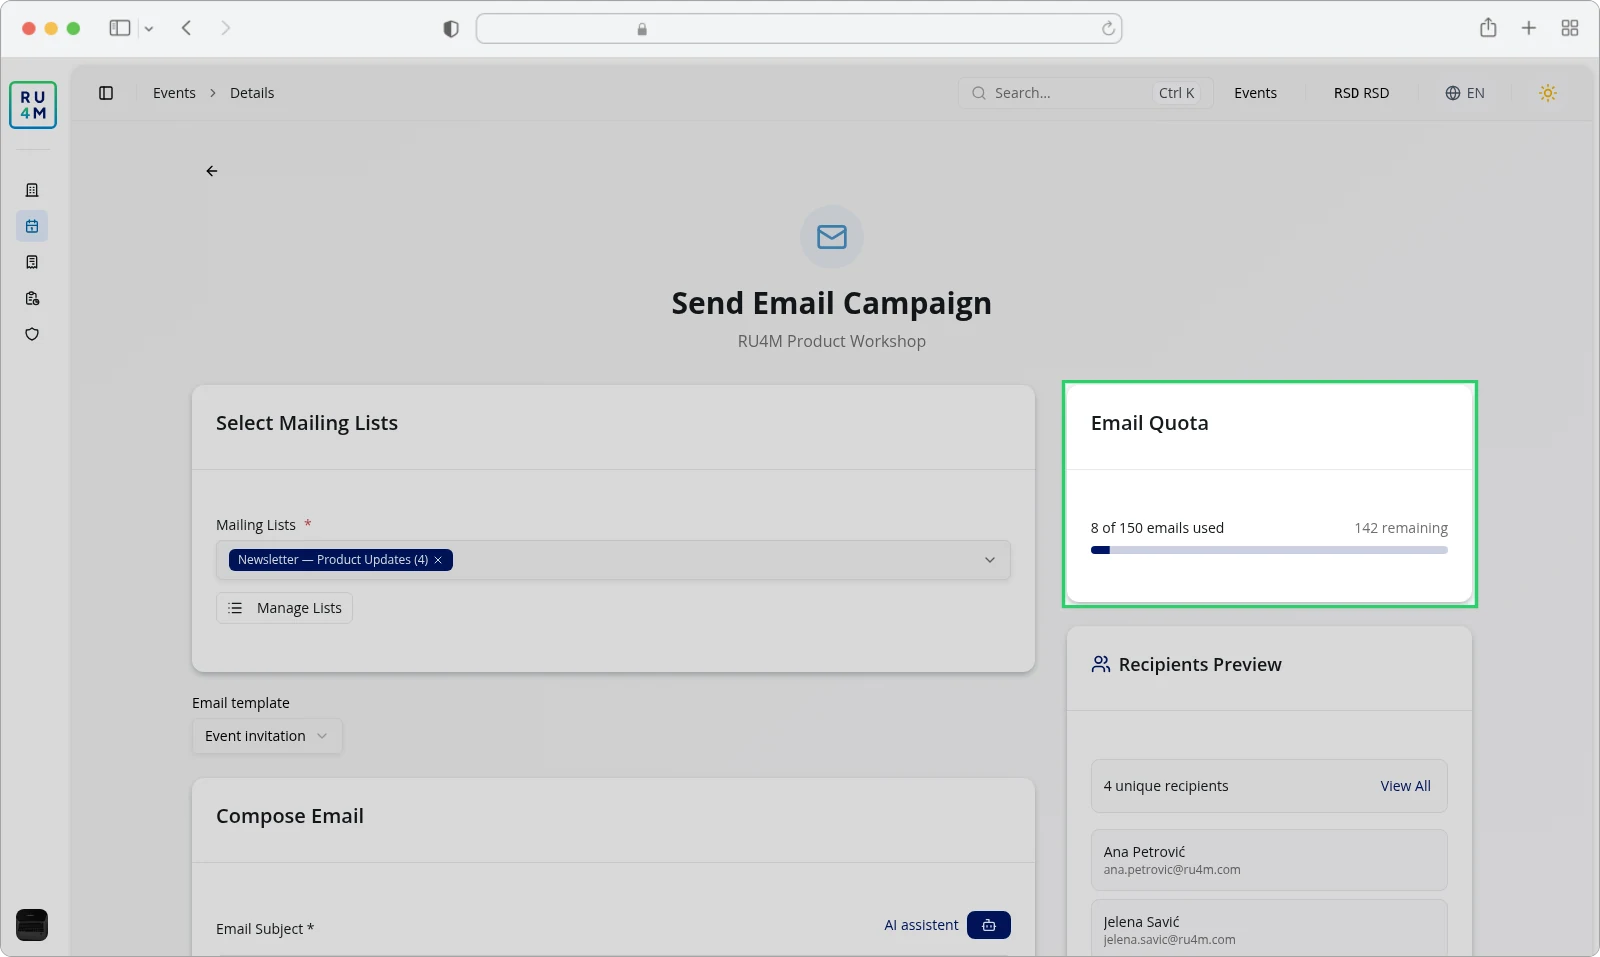Click the AI assistent link
Viewport: 1600px width, 957px height.
(x=921, y=925)
